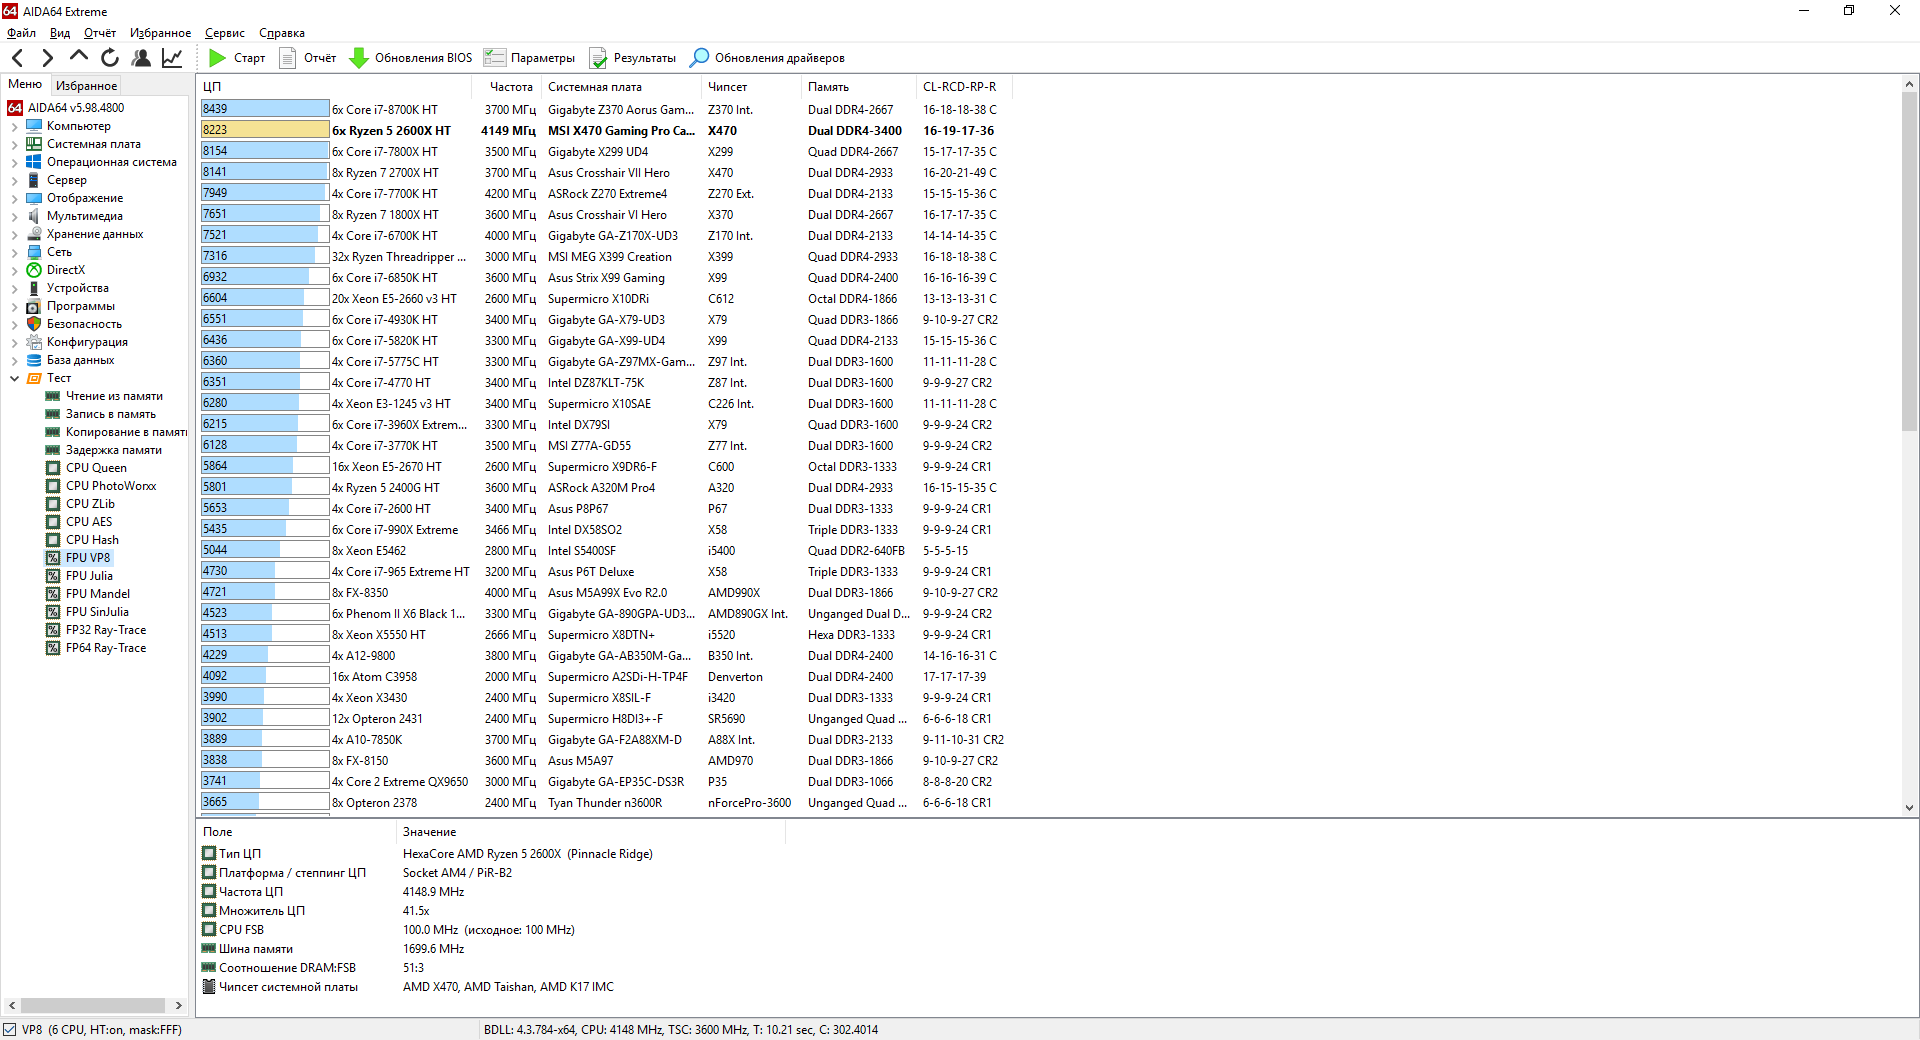Select the FPU VP8 benchmark item
This screenshot has width=1920, height=1040.
tap(88, 558)
